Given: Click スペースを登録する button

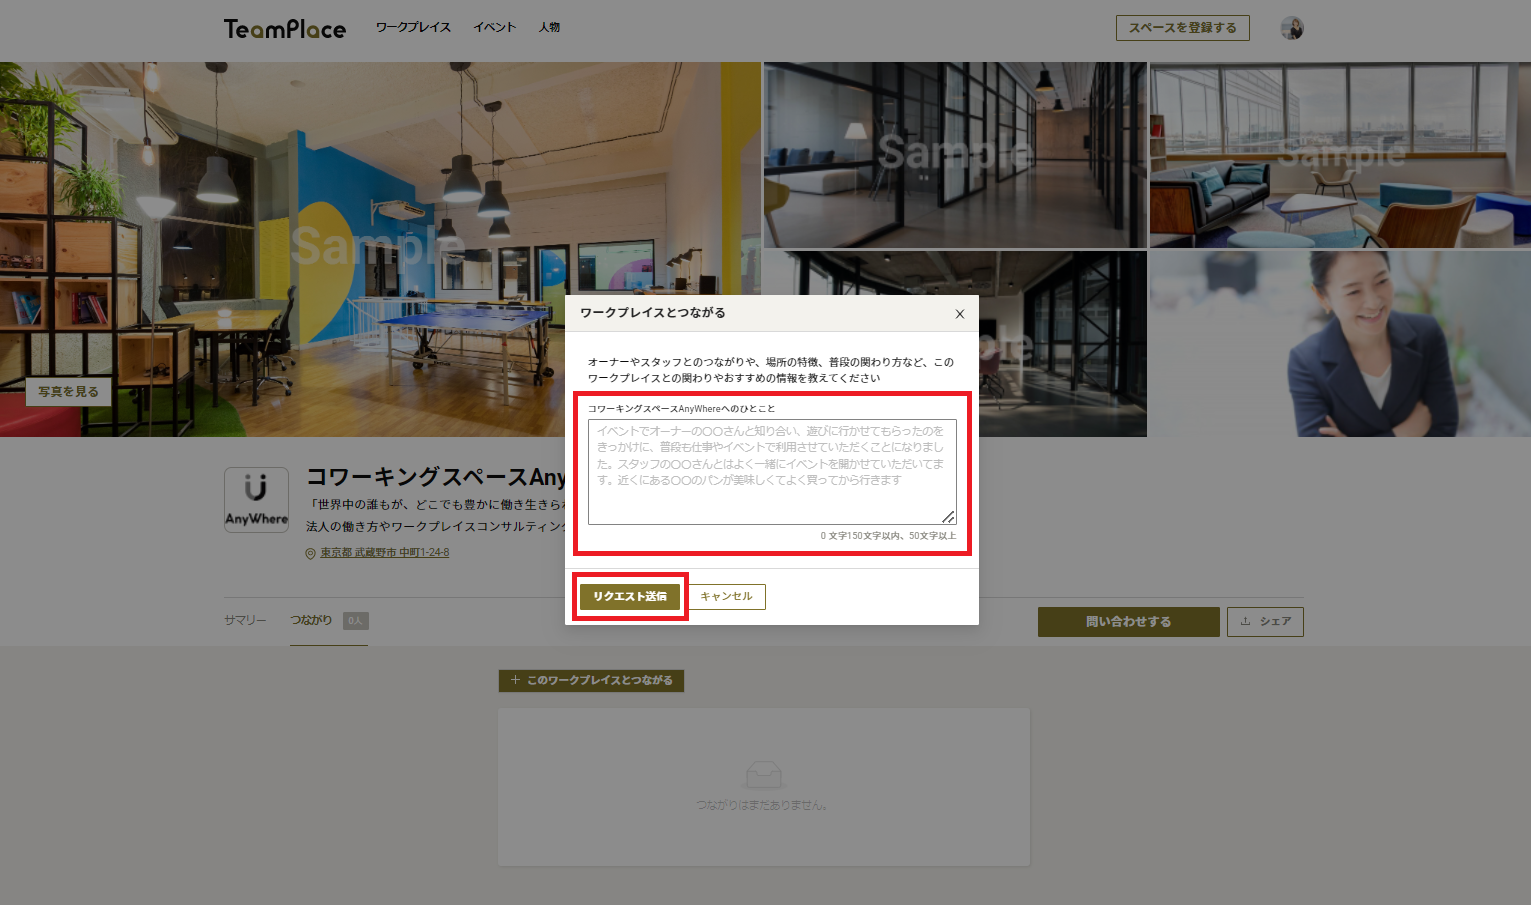Looking at the screenshot, I should click(x=1182, y=28).
